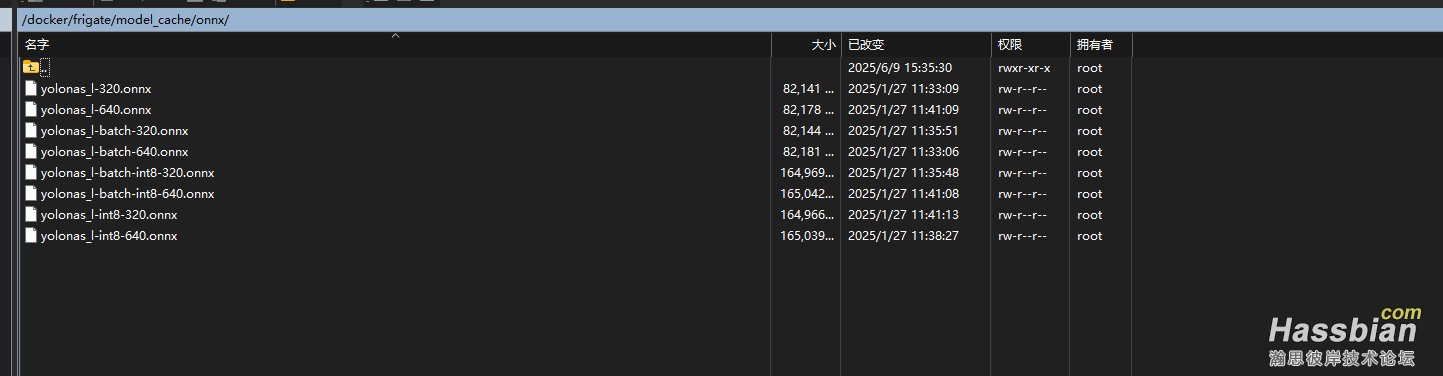Select the file name yolonas_l-int8-320.onnx

pos(109,215)
